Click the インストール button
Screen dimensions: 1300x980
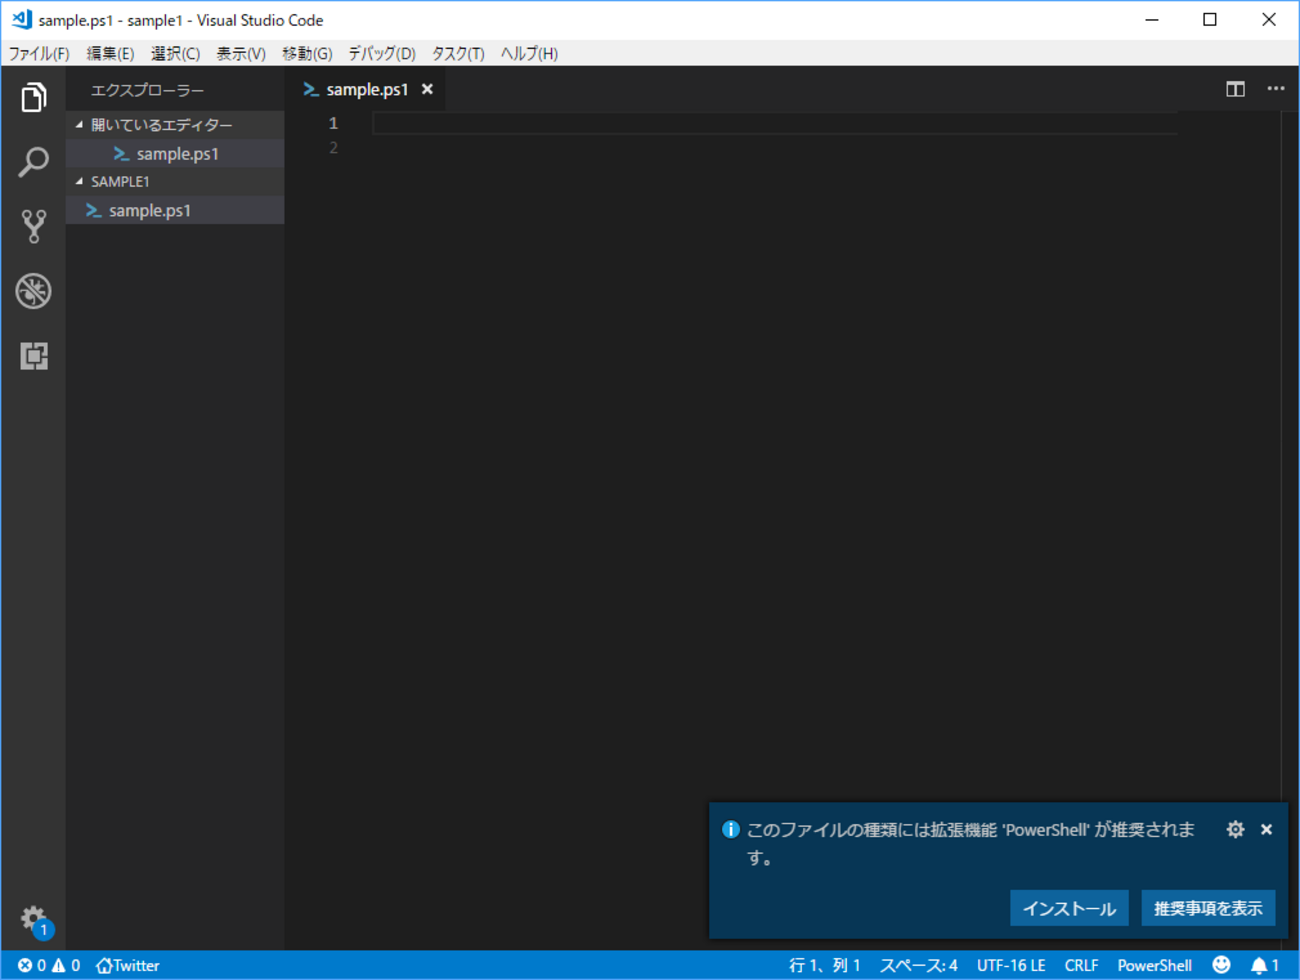[x=1069, y=908]
